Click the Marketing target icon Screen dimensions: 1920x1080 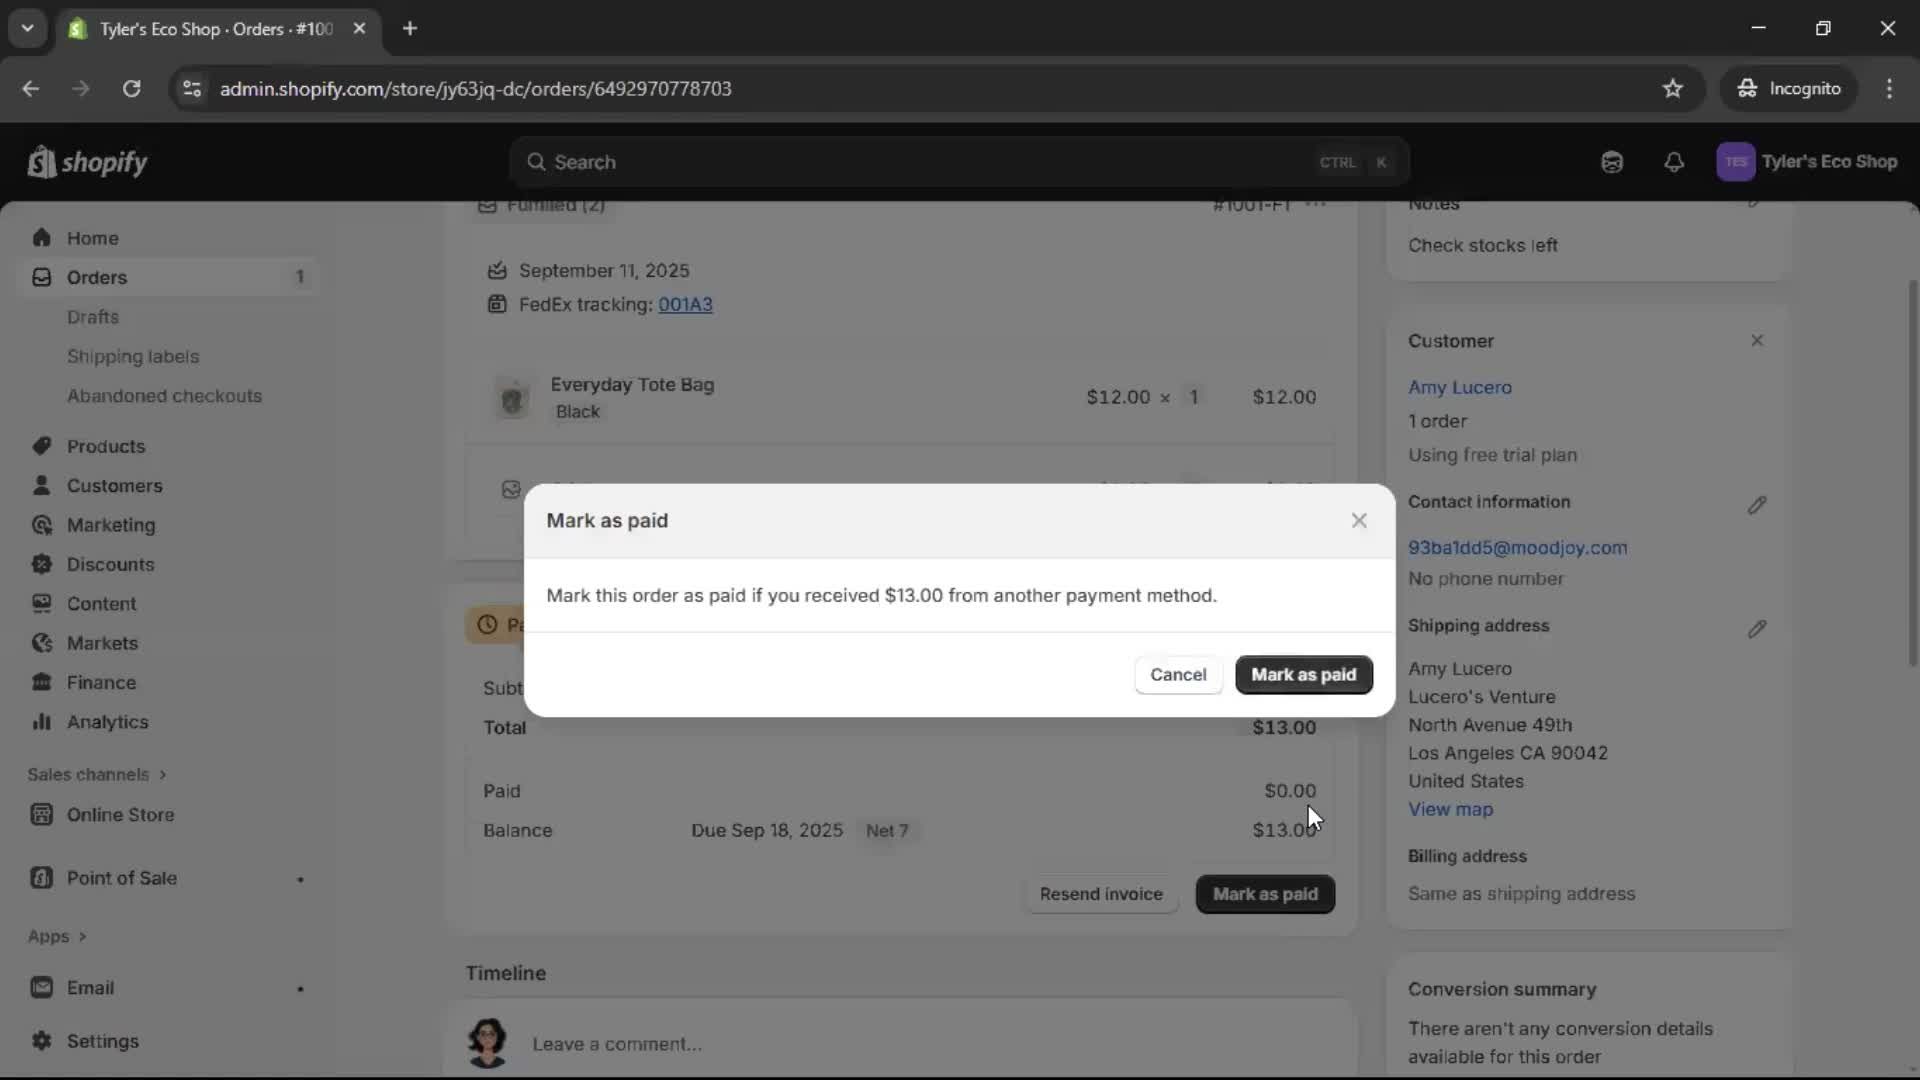(41, 525)
